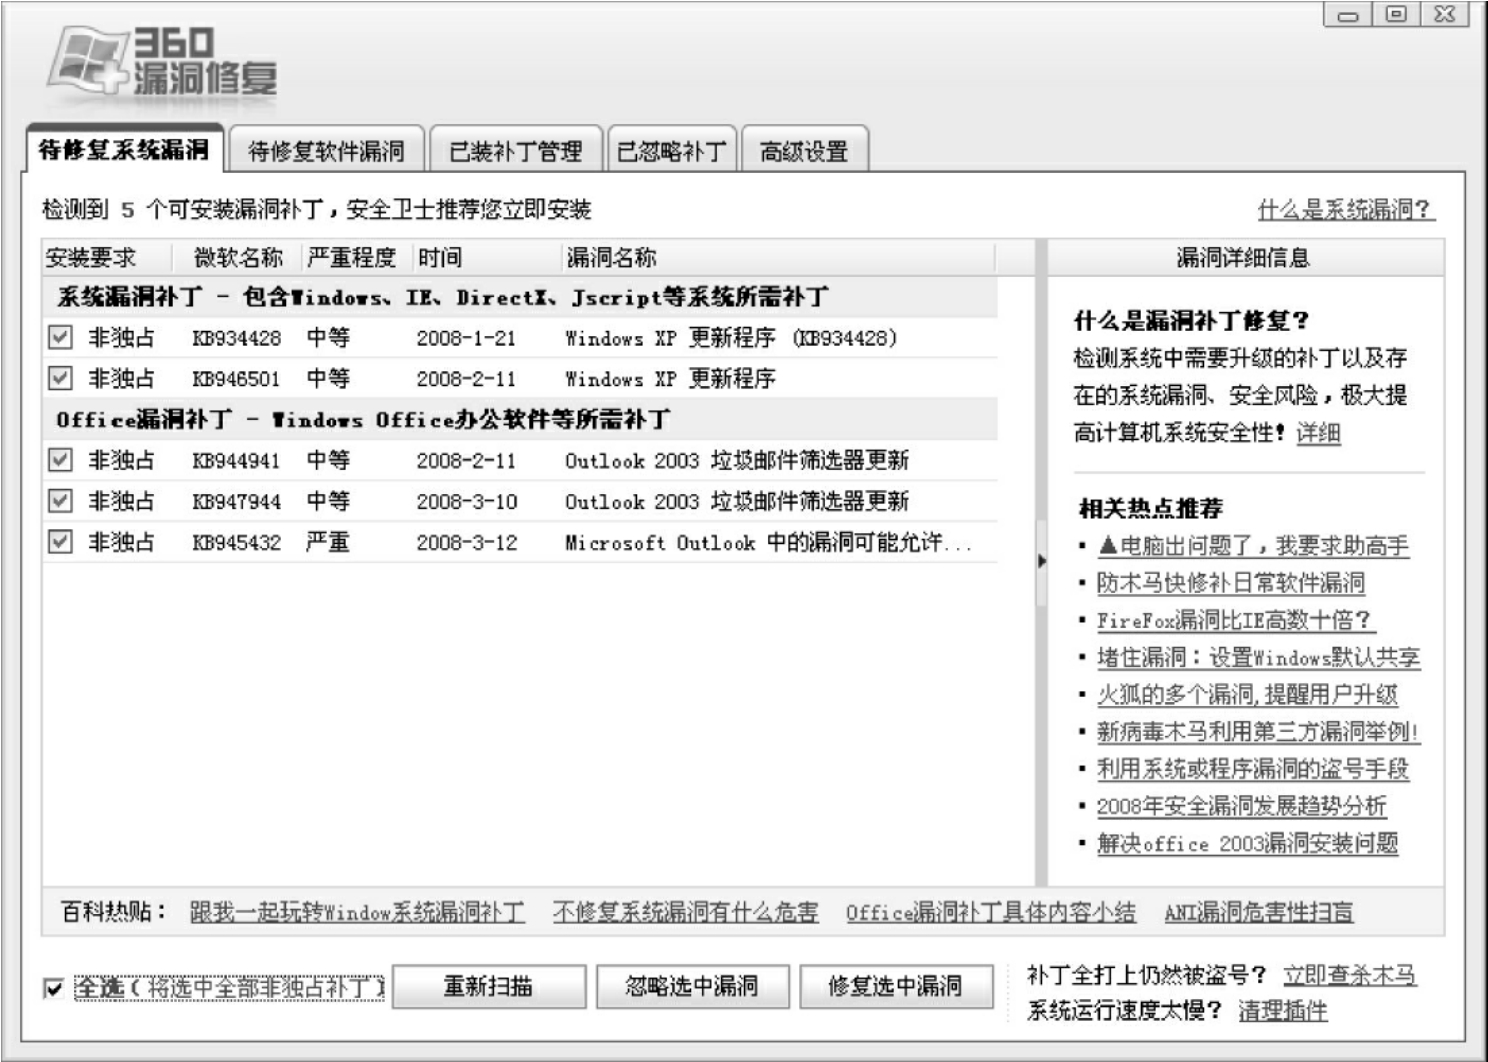Image resolution: width=1488 pixels, height=1062 pixels.
Task: Open the FireFox漏洞比IE高数十倍? article link
Action: [1236, 620]
